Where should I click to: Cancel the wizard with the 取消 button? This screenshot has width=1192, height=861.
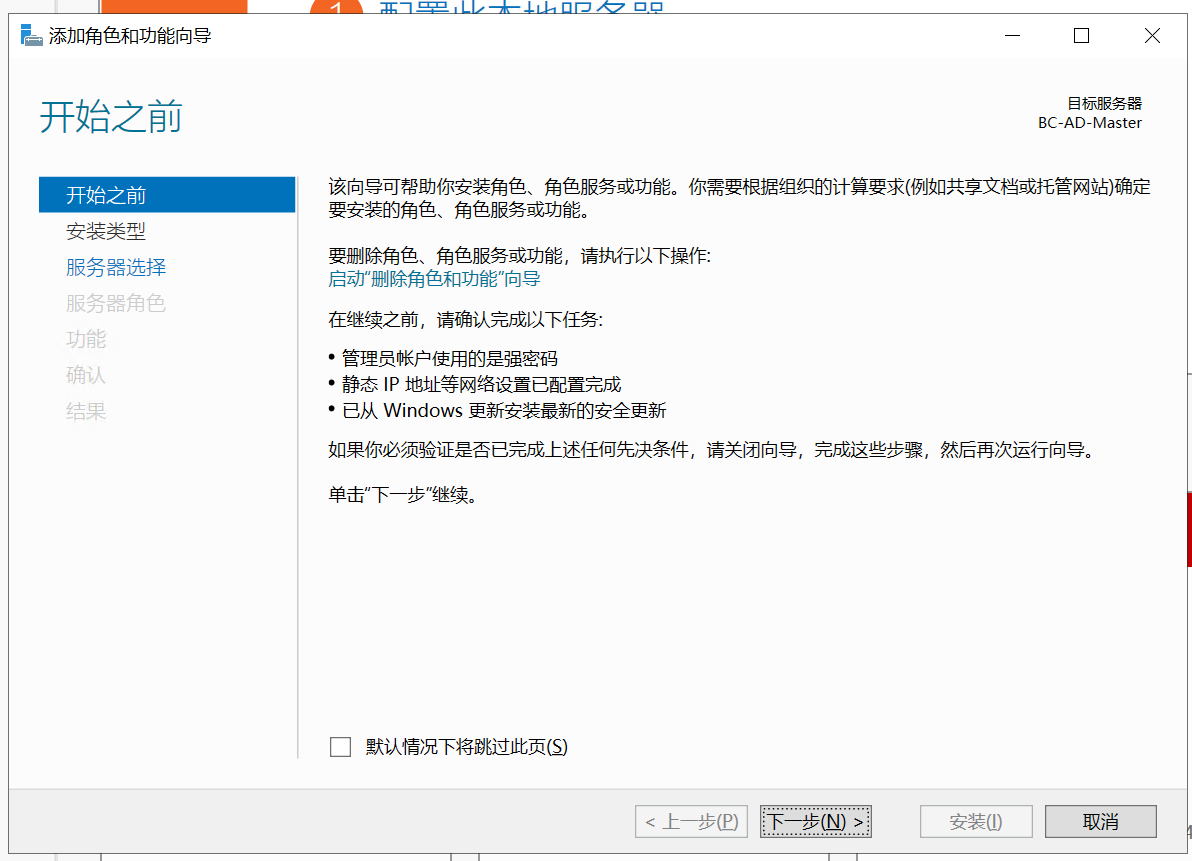click(x=1100, y=822)
